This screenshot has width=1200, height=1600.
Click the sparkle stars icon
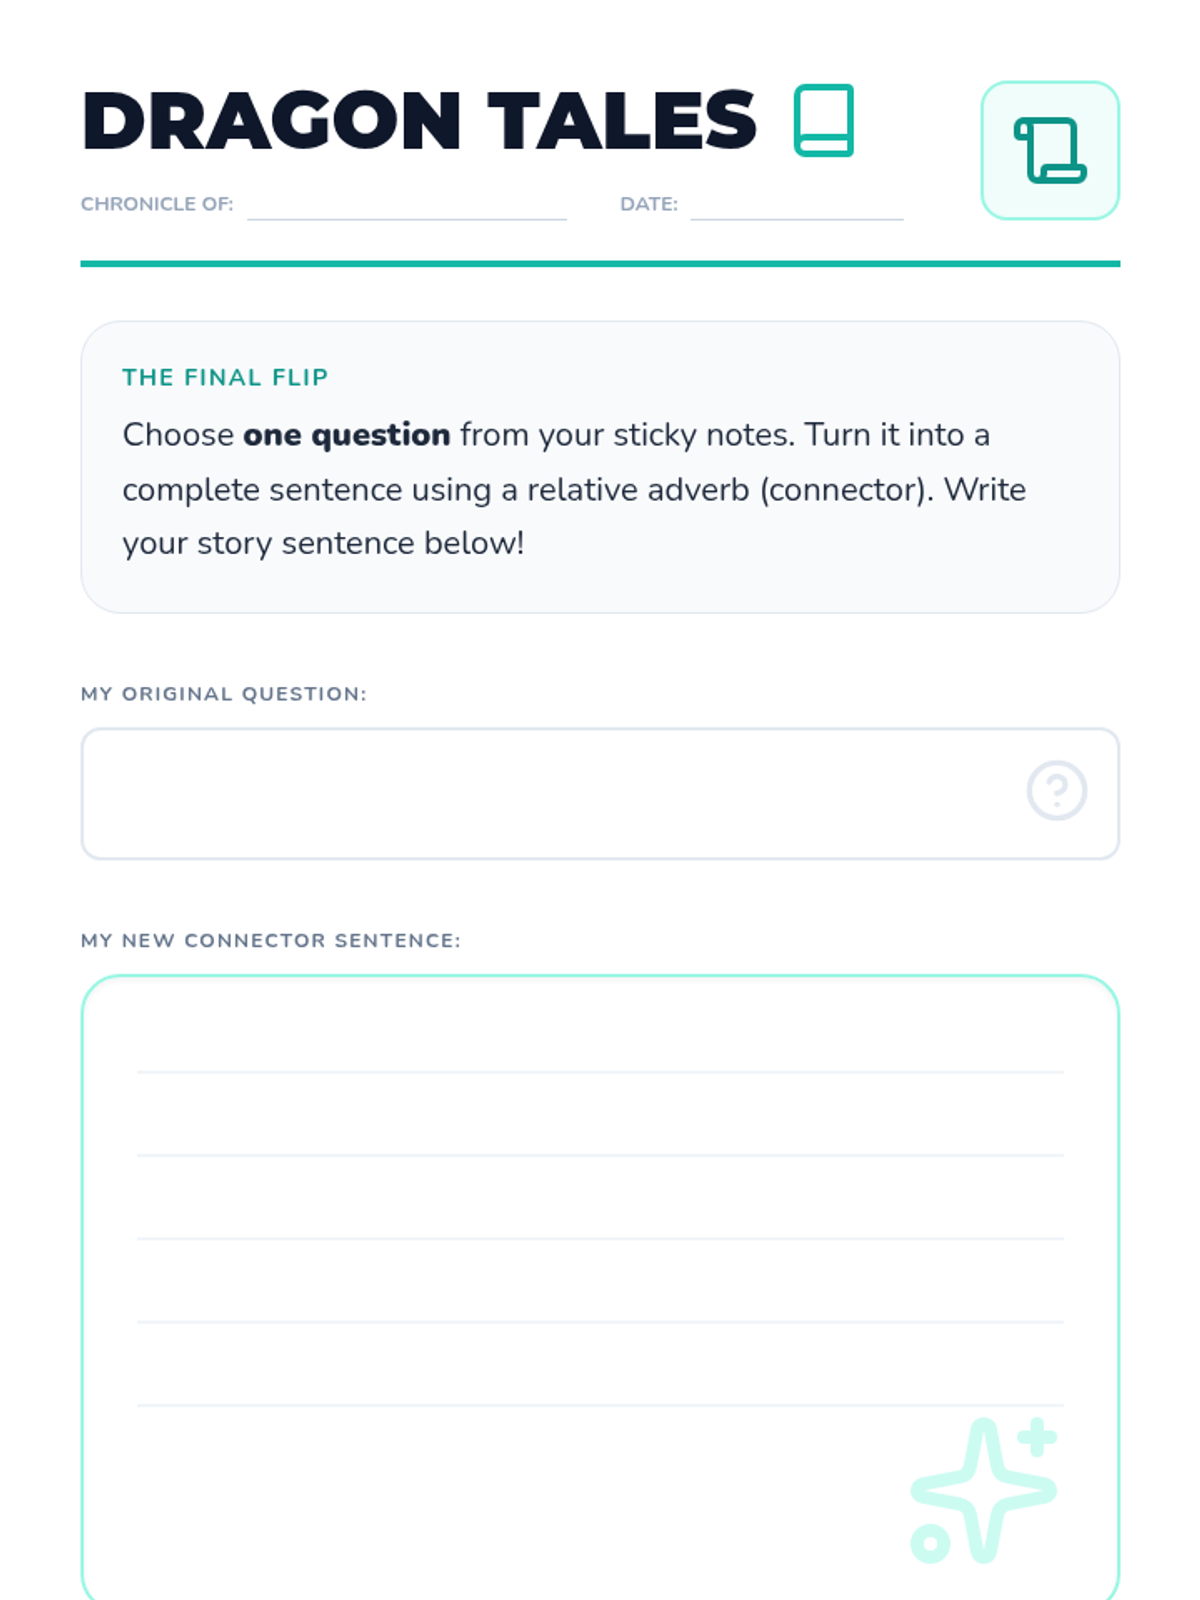(984, 1490)
